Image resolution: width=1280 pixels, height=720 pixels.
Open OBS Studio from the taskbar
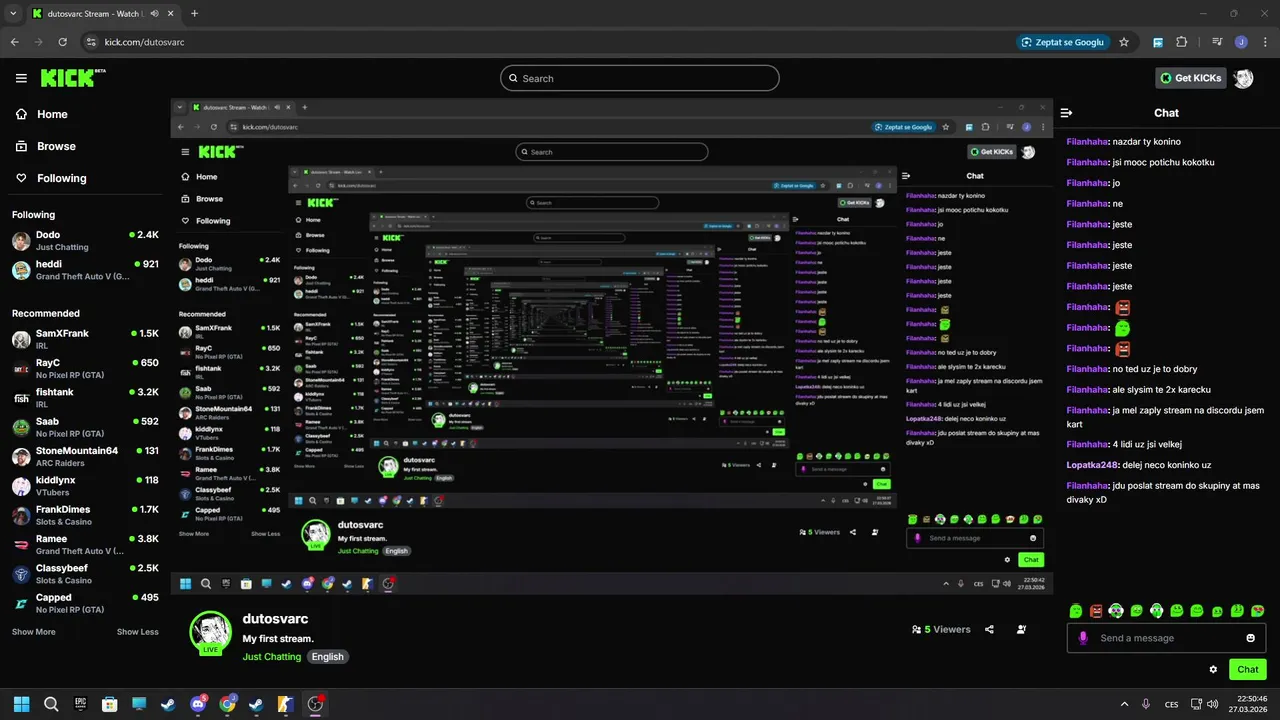tap(315, 704)
